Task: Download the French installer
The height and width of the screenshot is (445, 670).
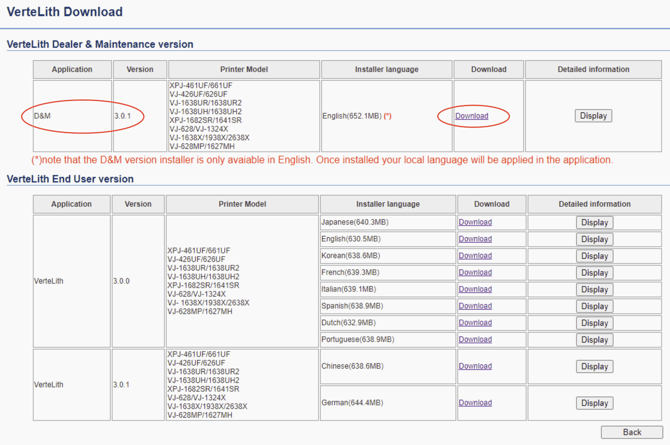Action: pos(475,272)
